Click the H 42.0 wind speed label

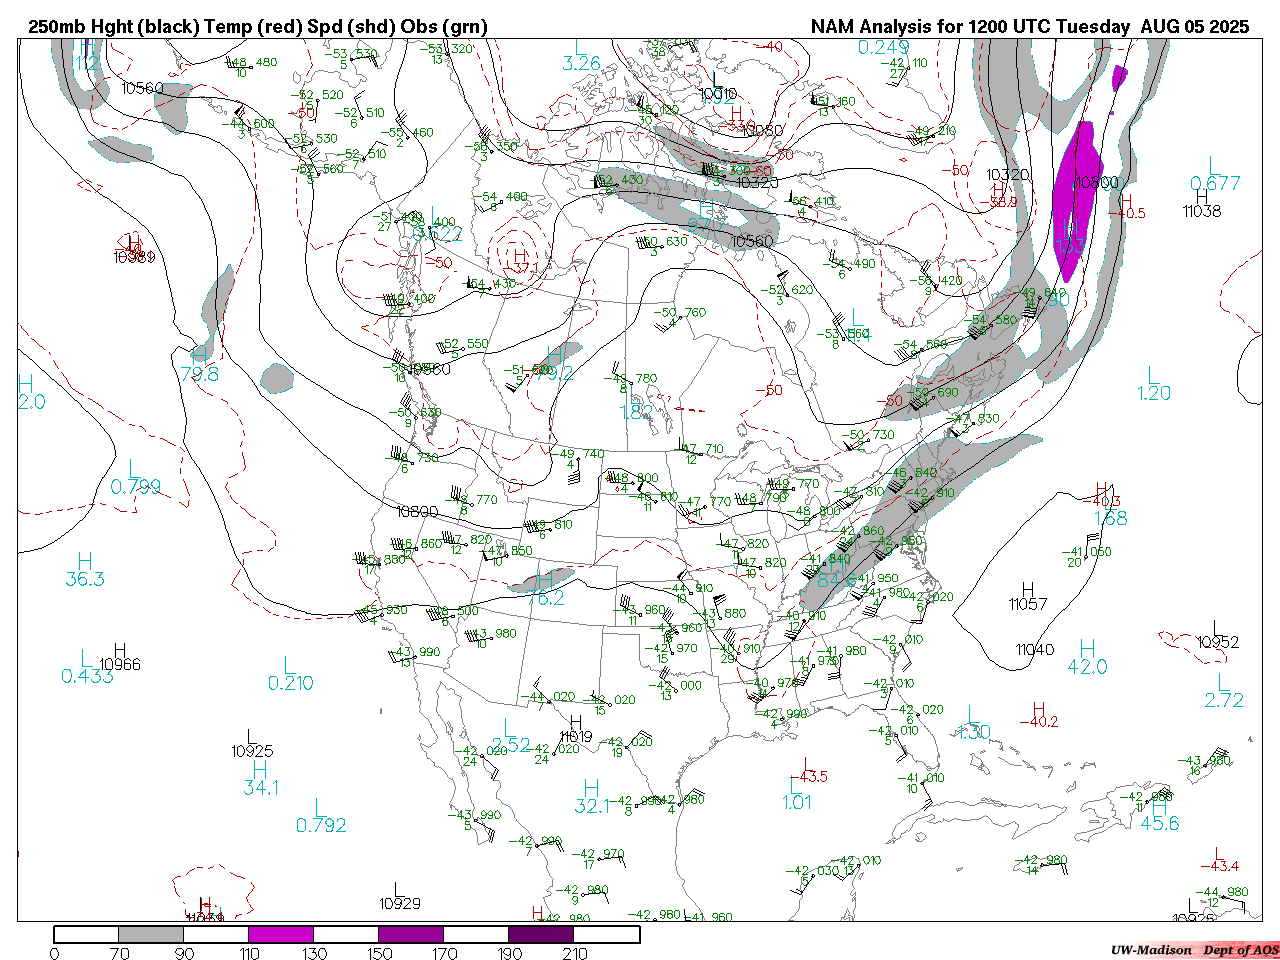(x=1087, y=659)
